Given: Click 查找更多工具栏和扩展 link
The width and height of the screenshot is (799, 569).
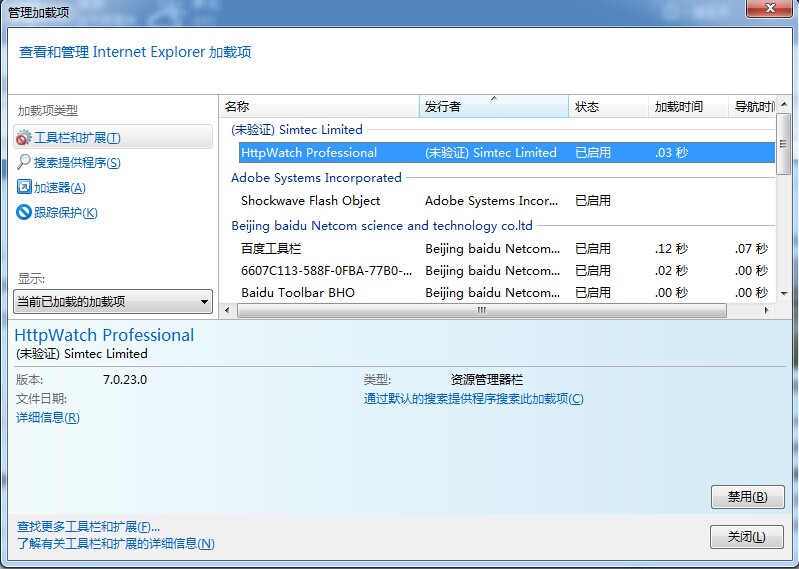Looking at the screenshot, I should pos(88,527).
